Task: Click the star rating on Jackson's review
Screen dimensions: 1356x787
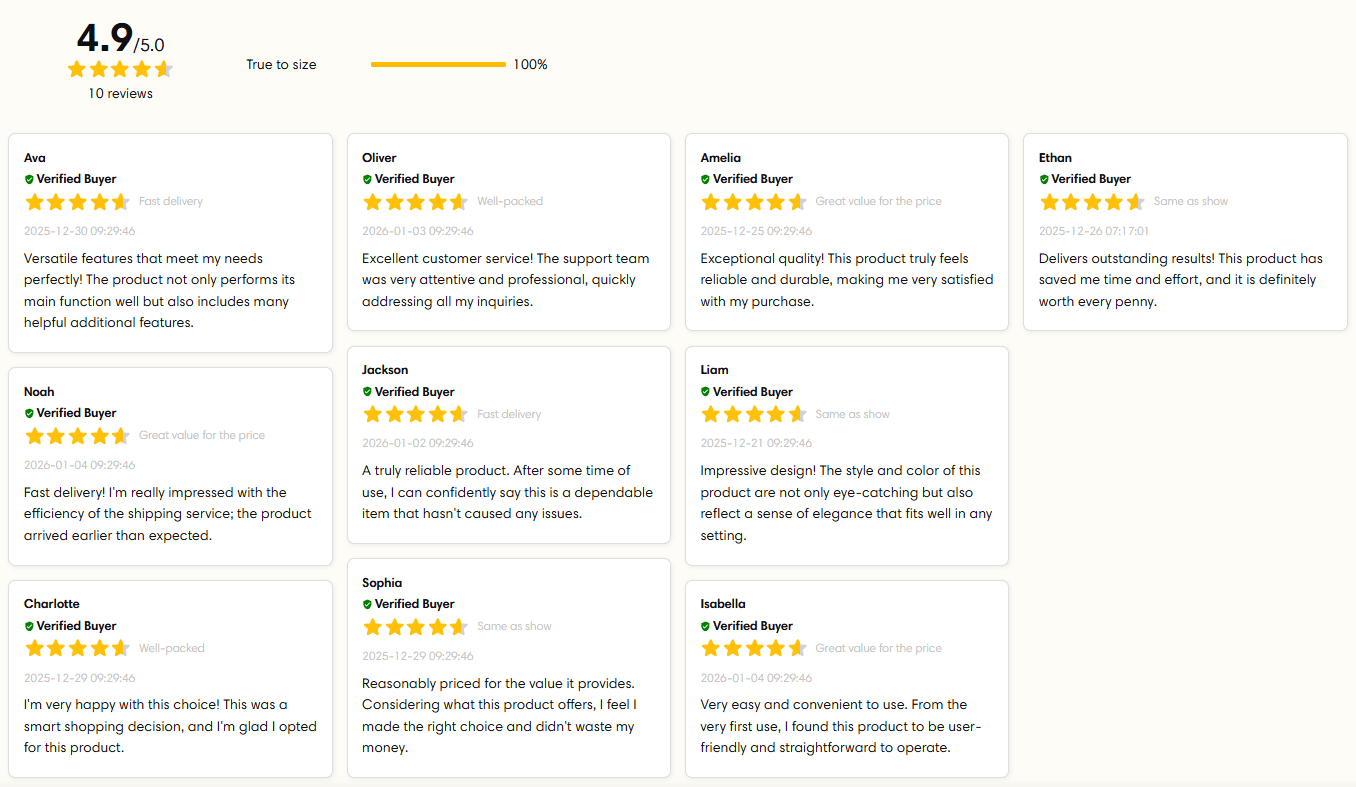Action: [415, 414]
